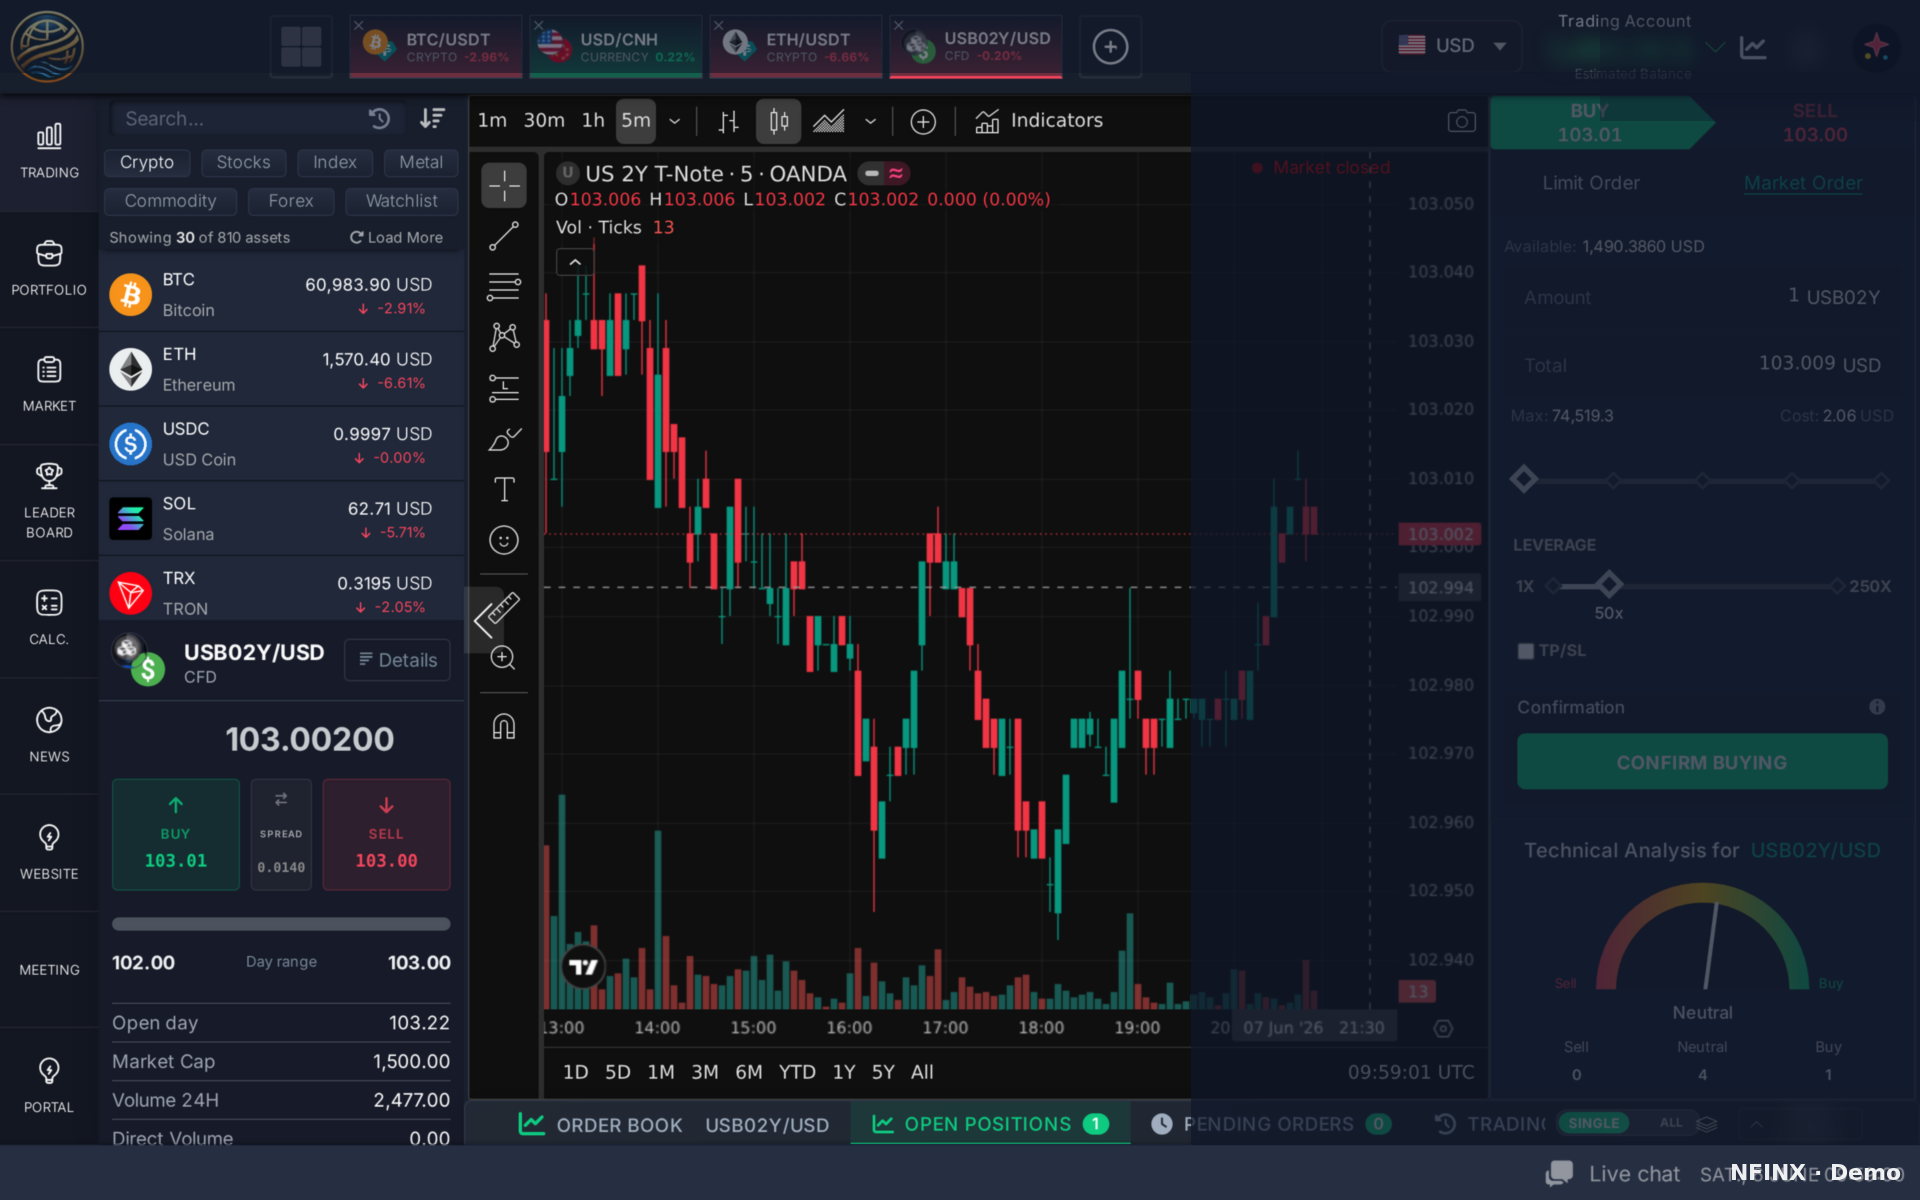
Task: Click the search history icon
Action: [379, 119]
